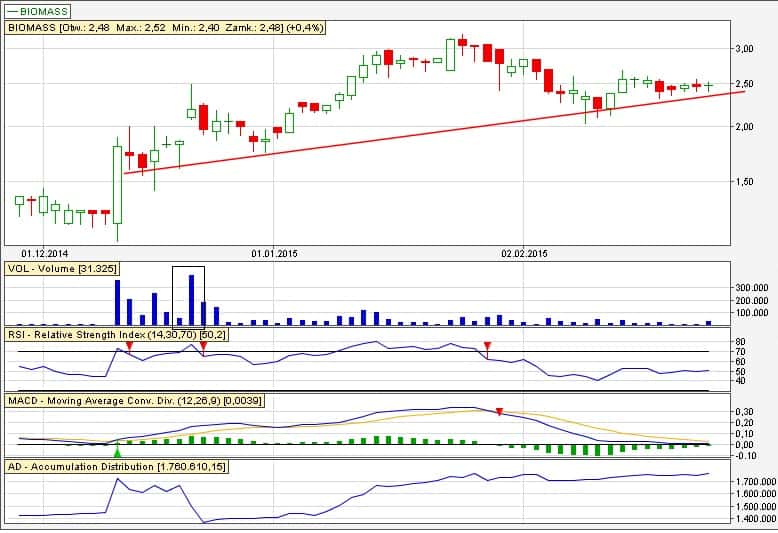Image resolution: width=778 pixels, height=533 pixels.
Task: Click the 01.01.2015 date axis label
Action: (274, 253)
